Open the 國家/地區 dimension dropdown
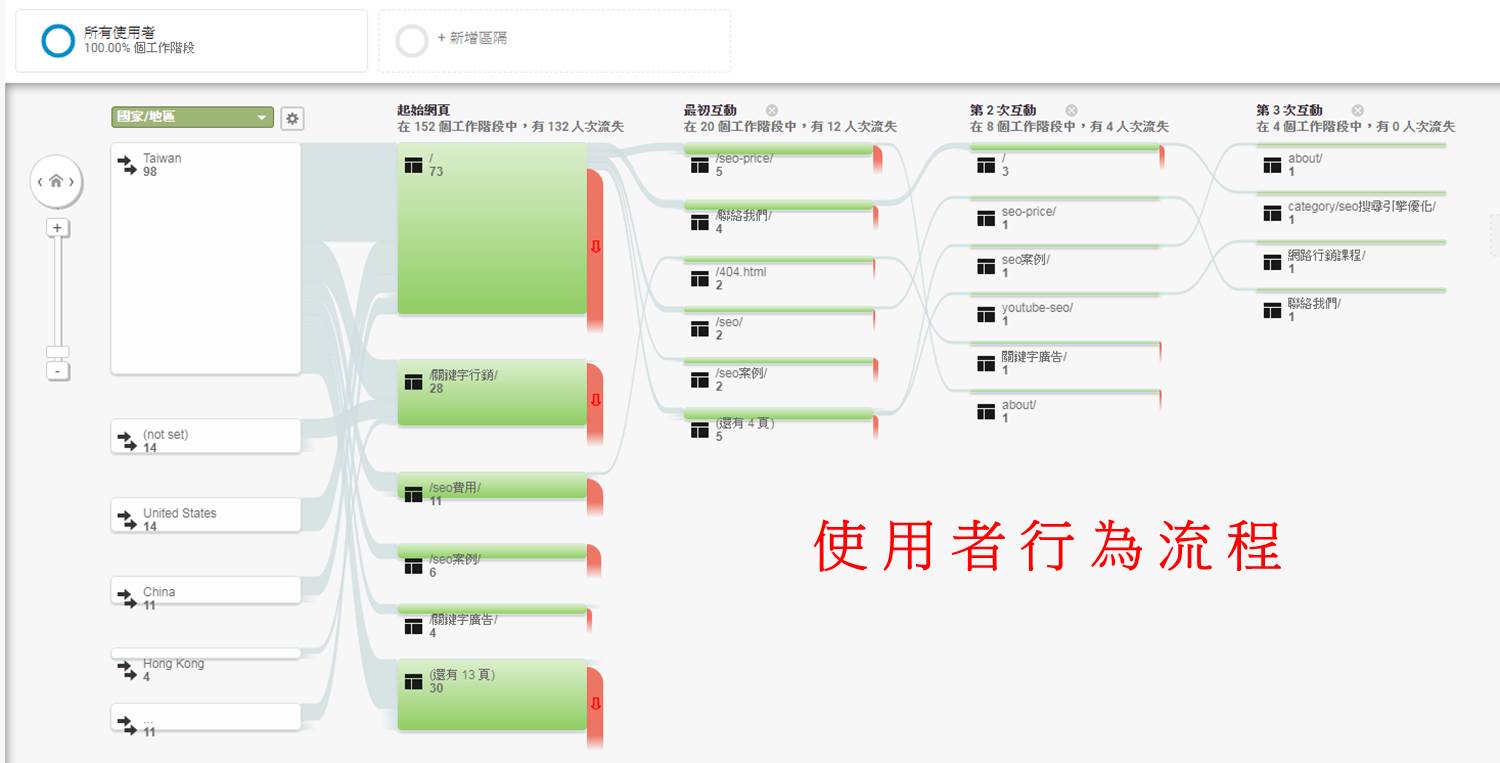The height and width of the screenshot is (763, 1500). click(x=190, y=116)
